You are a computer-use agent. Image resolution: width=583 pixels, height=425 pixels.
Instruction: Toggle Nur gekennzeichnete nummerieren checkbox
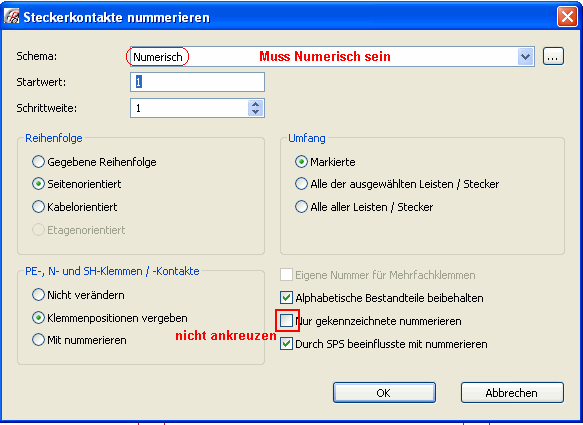[x=286, y=321]
